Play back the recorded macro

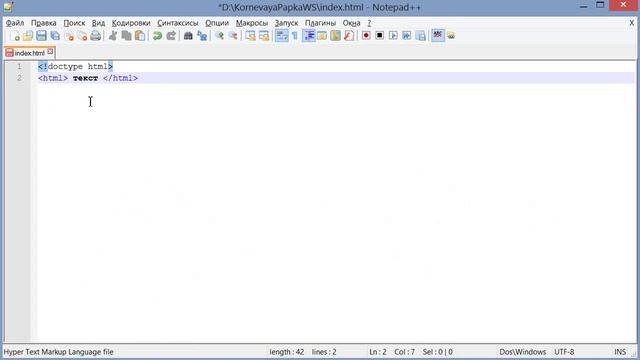pyautogui.click(x=393, y=36)
